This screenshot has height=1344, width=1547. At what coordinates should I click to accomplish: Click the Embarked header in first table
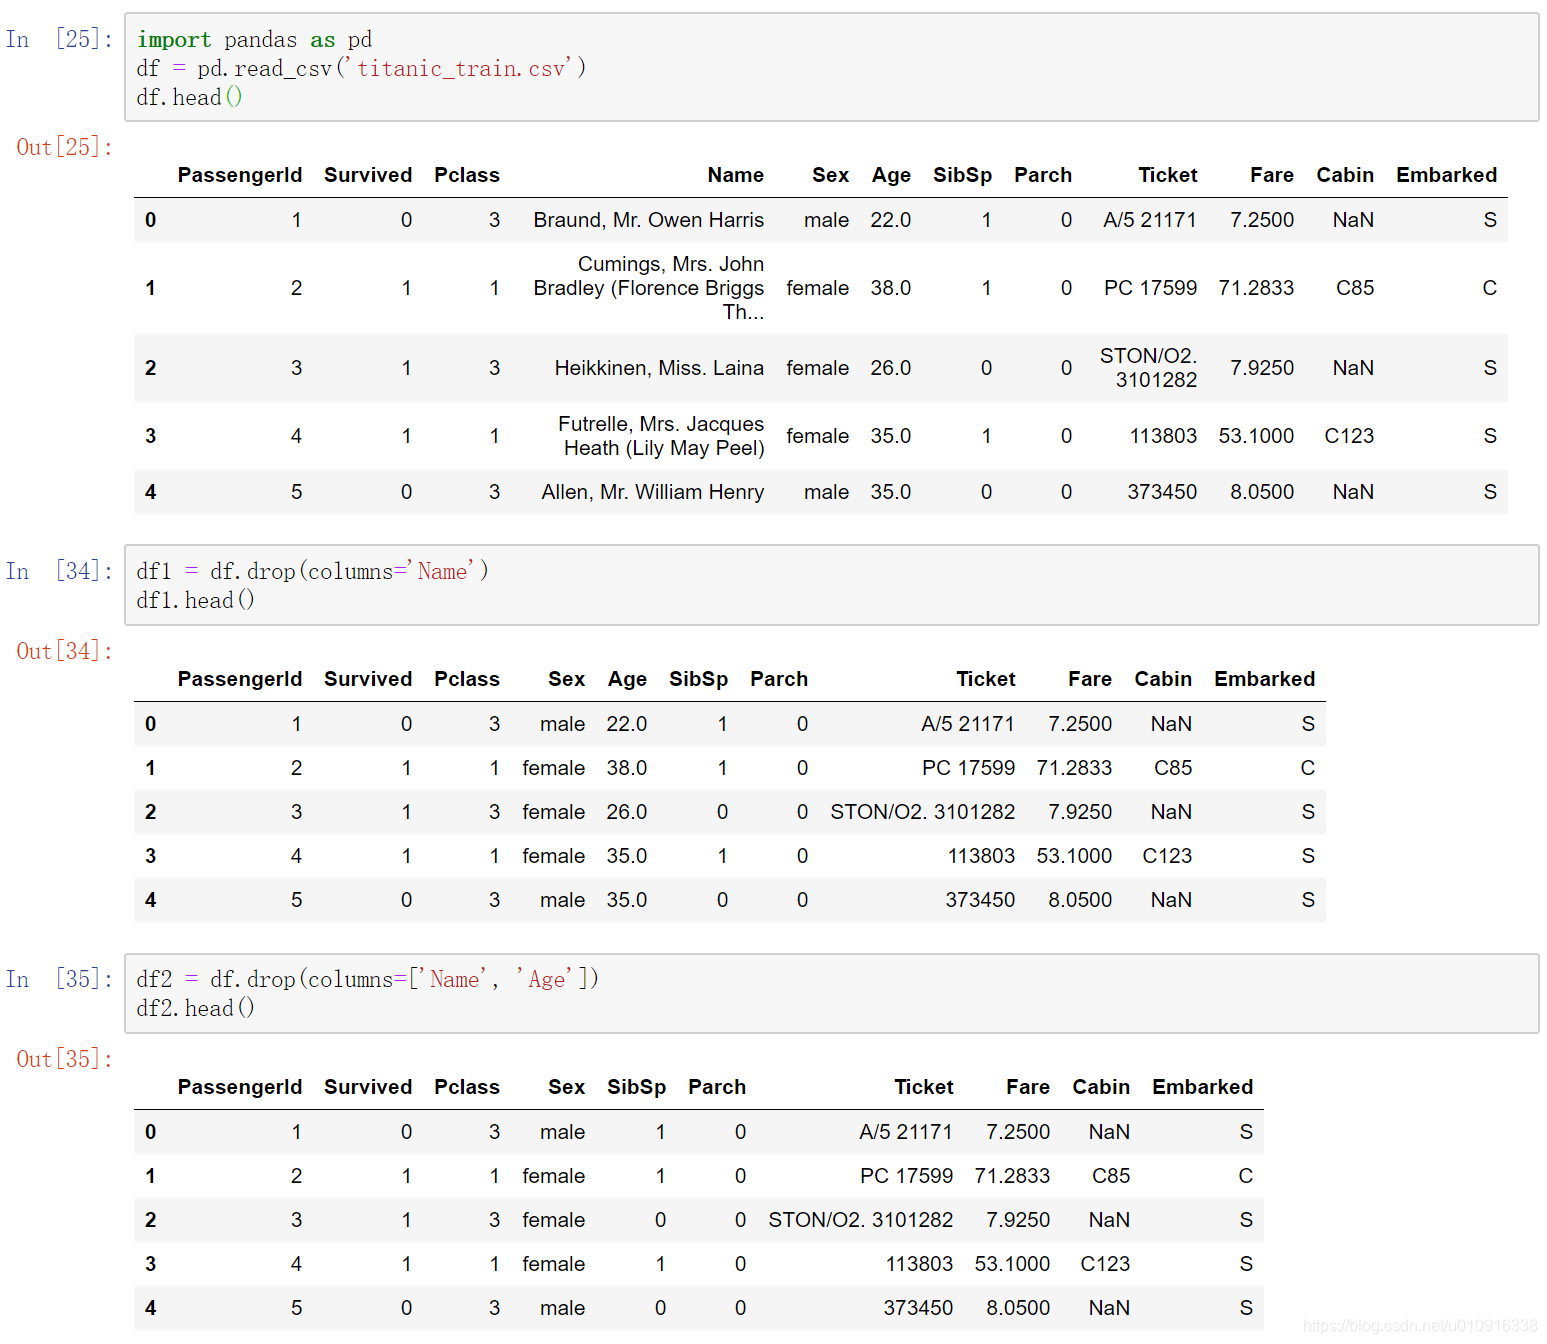(1446, 175)
